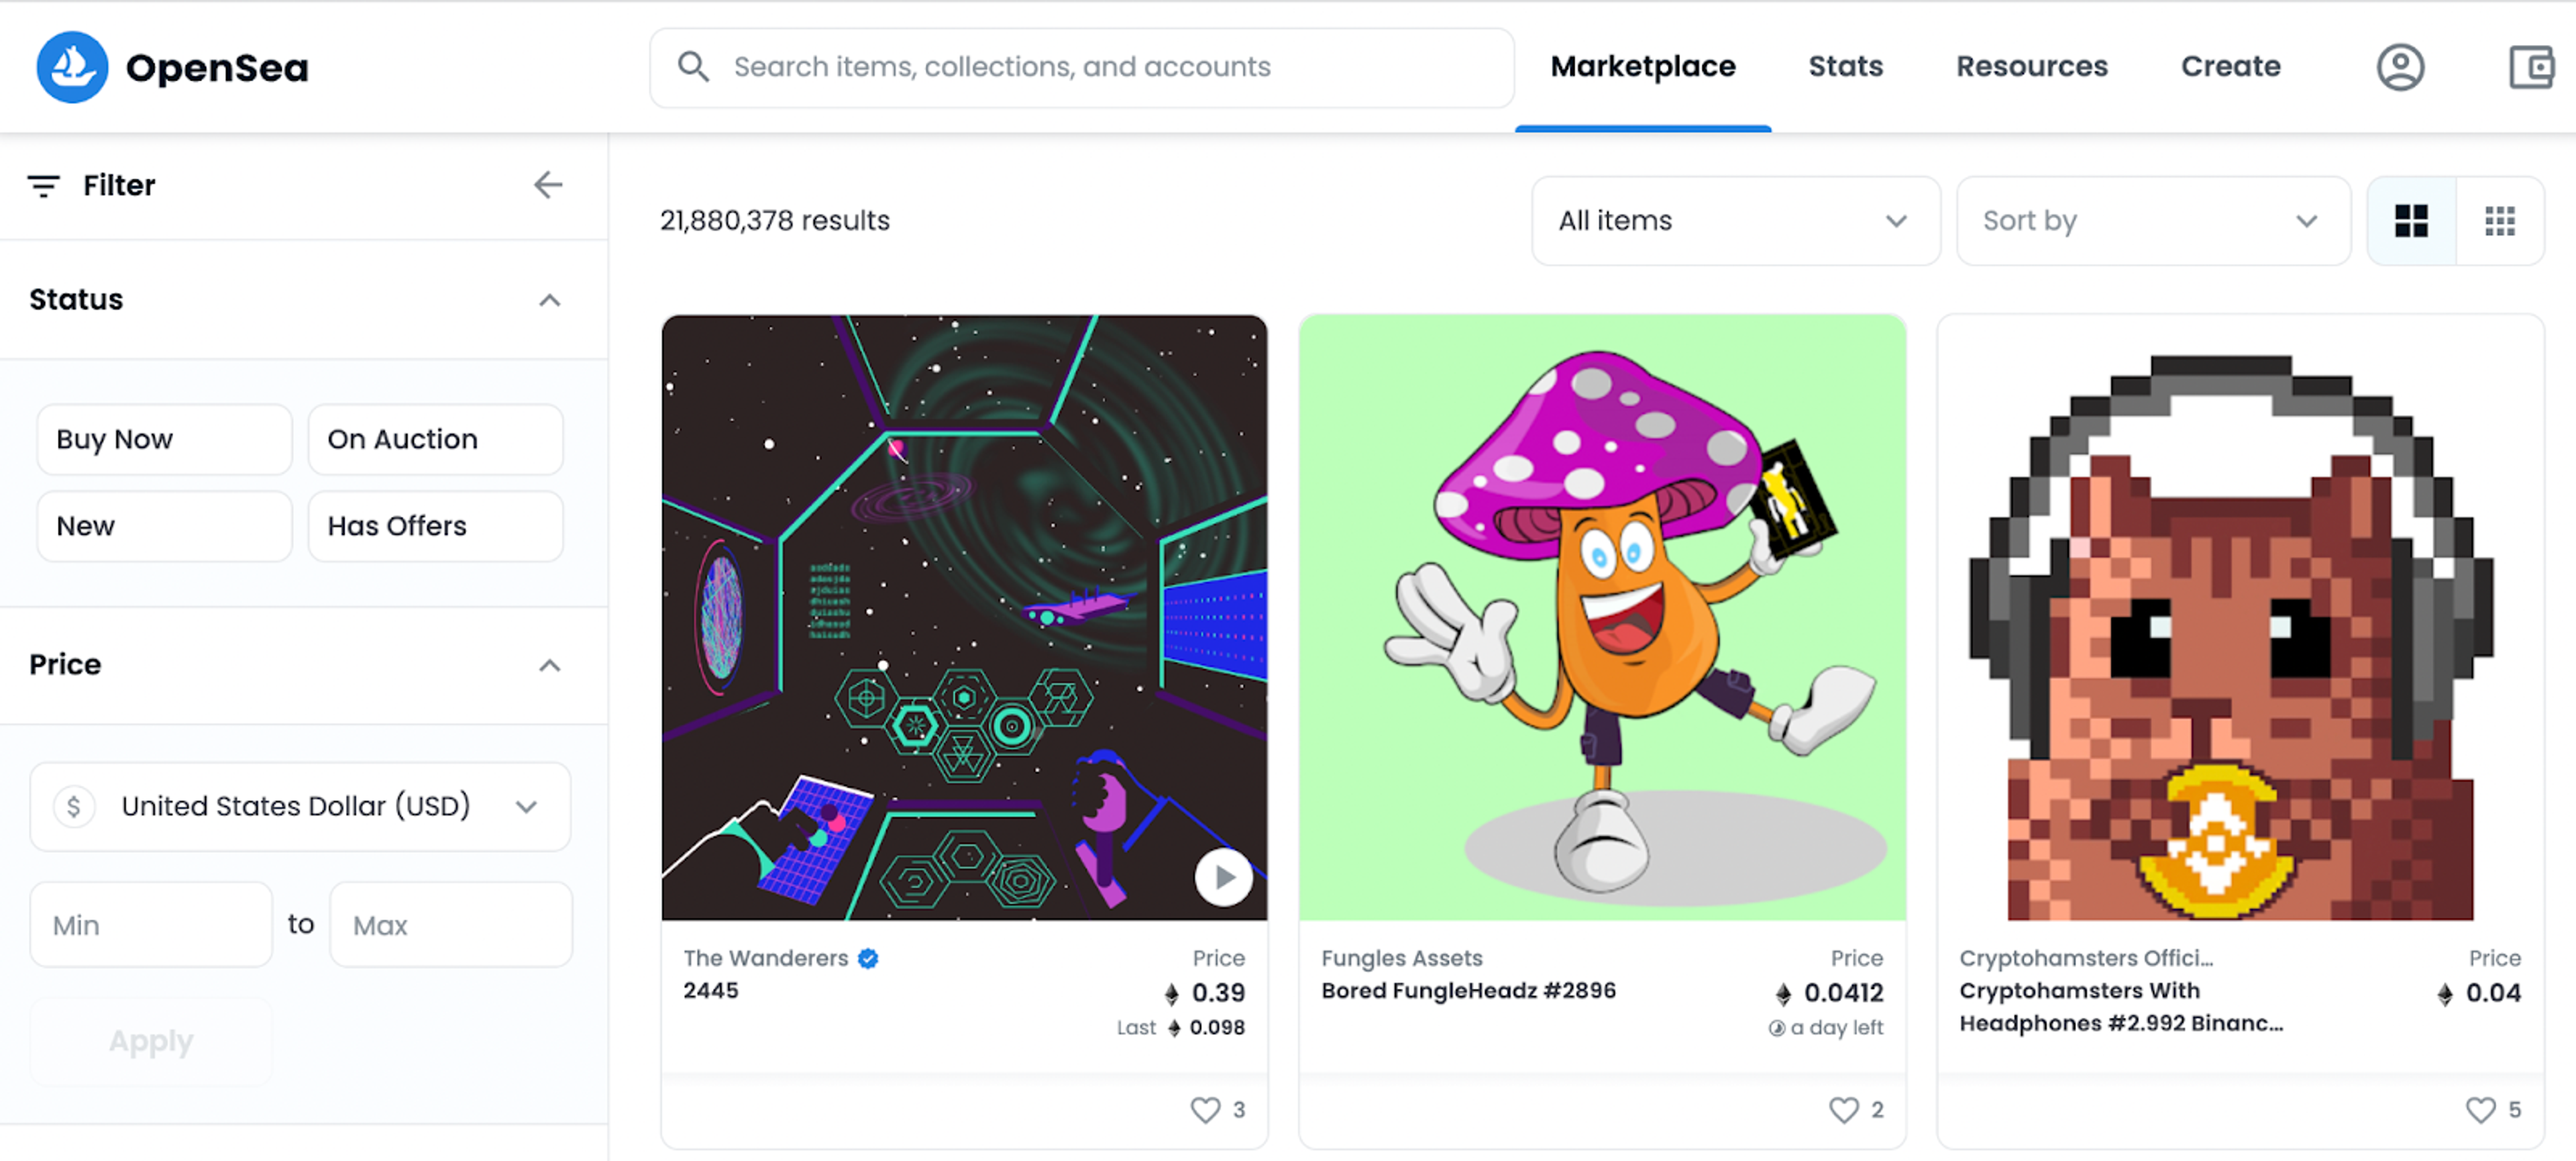The image size is (2576, 1161).
Task: Open the United States Dollar currency dropdown
Action: point(300,806)
